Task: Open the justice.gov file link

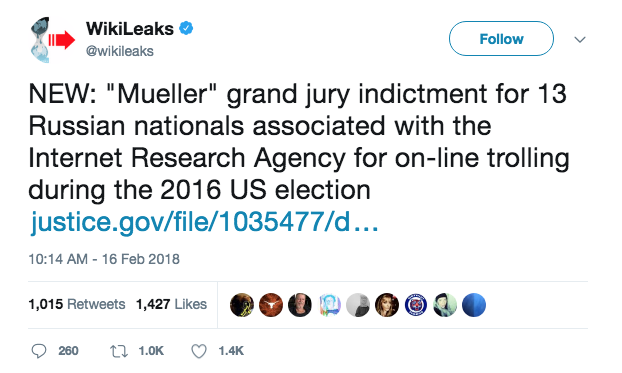Action: click(204, 222)
